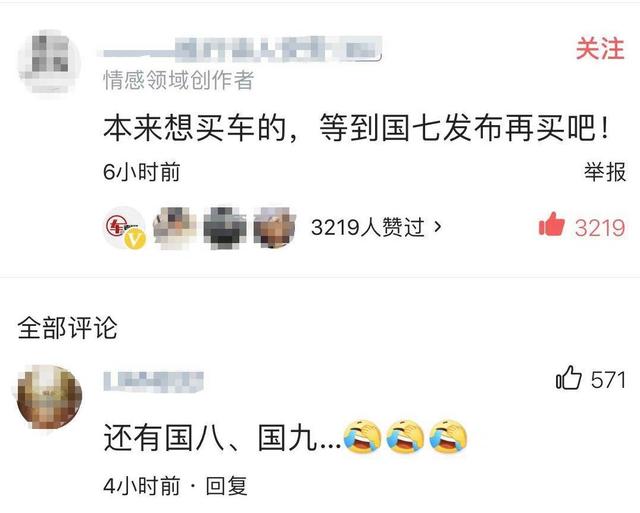This screenshot has height=513, width=640.
Task: Open the commenter's round avatar
Action: tap(49, 397)
